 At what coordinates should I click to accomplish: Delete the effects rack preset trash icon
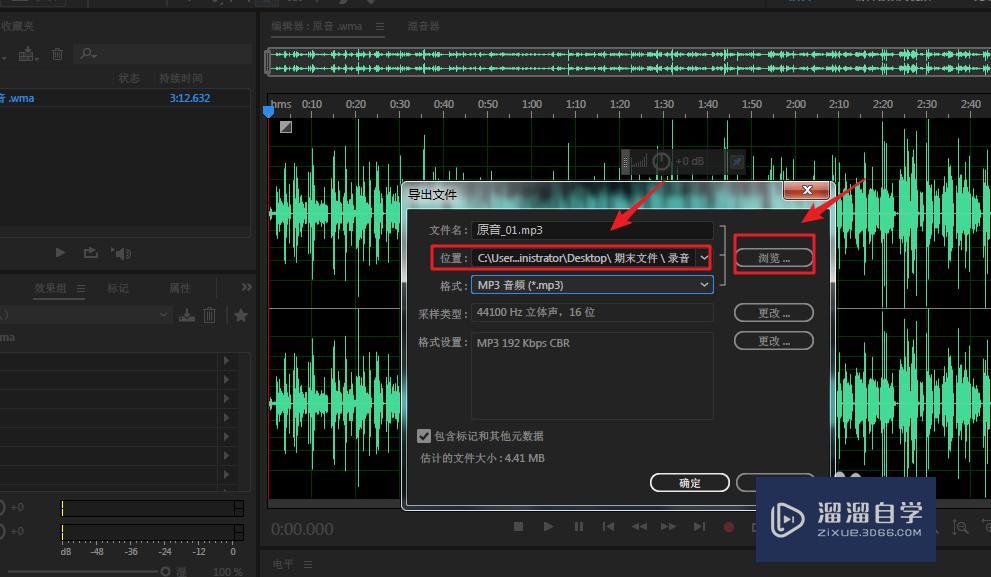[209, 314]
